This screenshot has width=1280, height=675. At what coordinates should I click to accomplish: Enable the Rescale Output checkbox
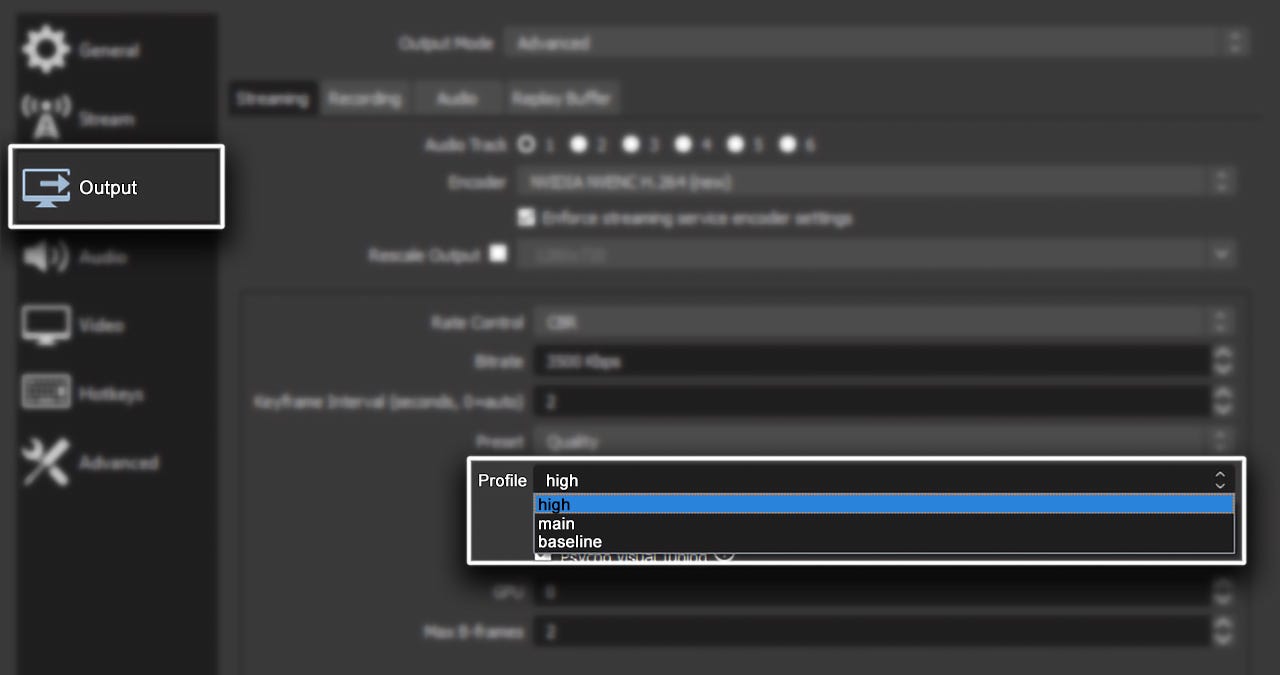[x=498, y=254]
